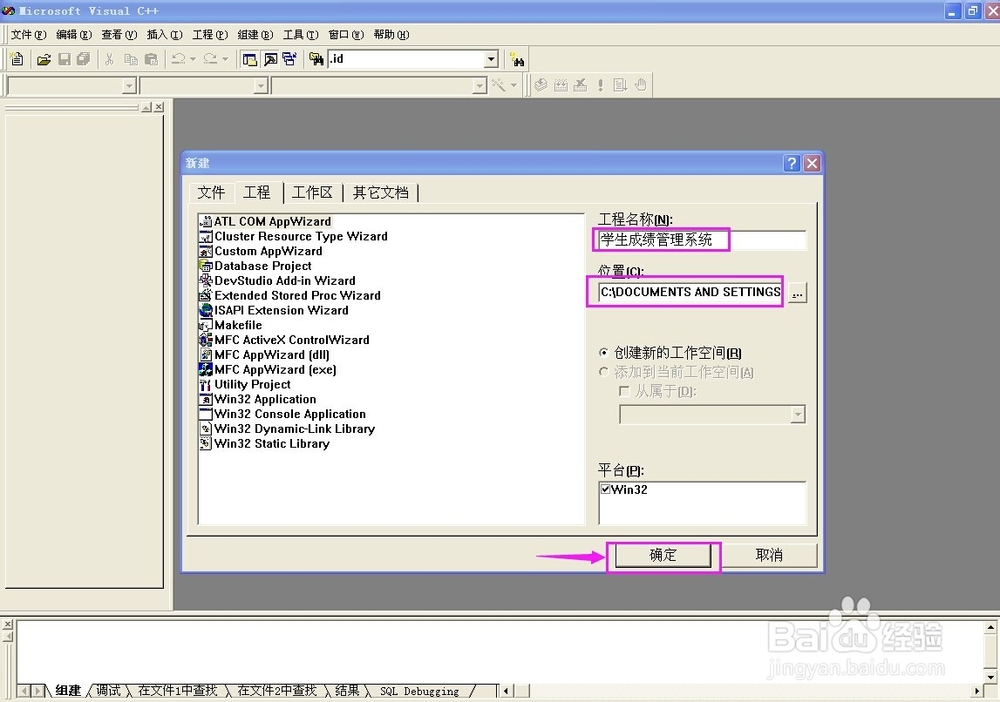This screenshot has height=702, width=1000.
Task: Click the dialog help question mark button
Action: pos(791,163)
